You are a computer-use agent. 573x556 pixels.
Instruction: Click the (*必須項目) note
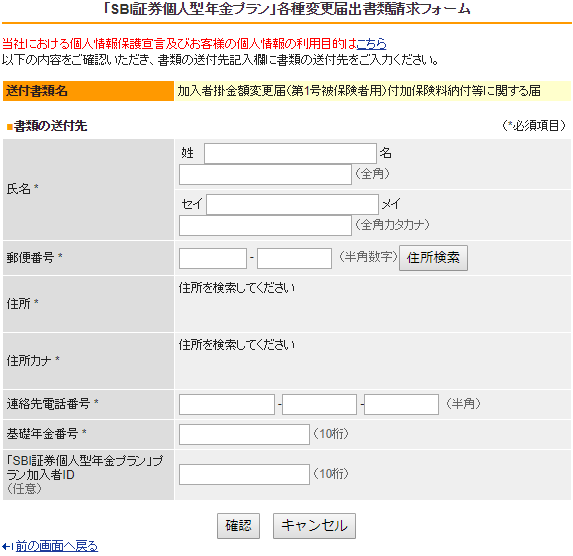(534, 126)
